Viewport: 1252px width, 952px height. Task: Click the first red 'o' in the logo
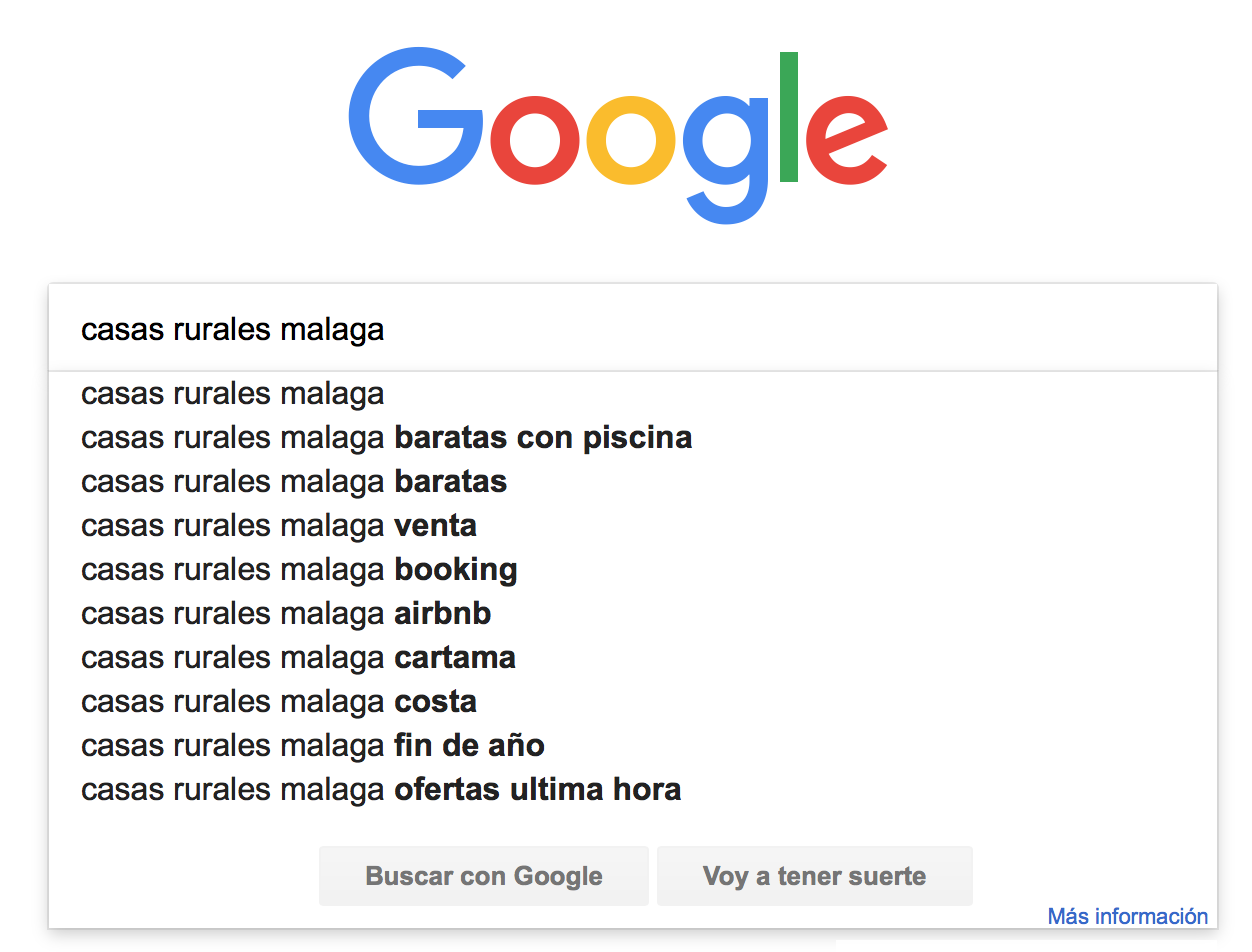(x=534, y=139)
